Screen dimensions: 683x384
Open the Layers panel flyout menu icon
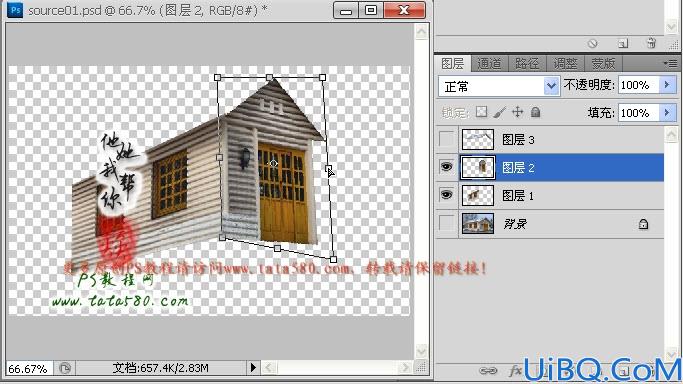click(670, 64)
